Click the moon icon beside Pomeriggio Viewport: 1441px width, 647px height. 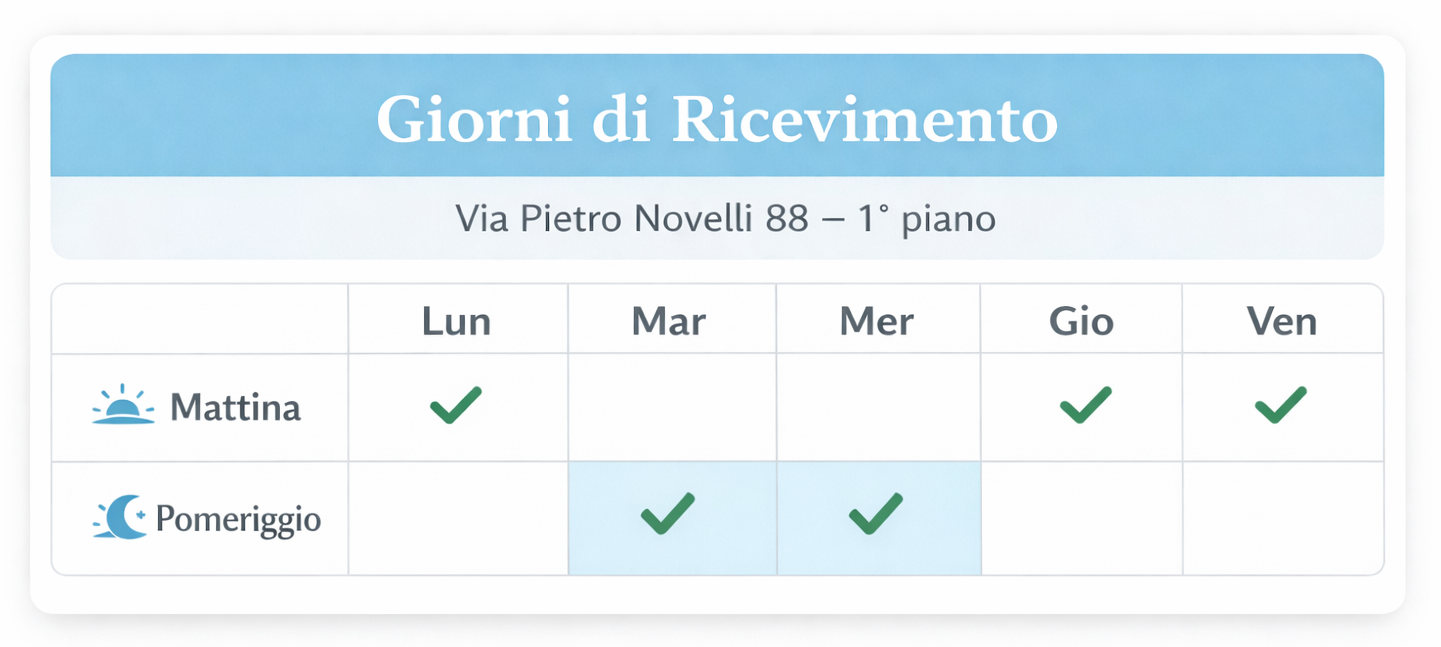point(120,519)
